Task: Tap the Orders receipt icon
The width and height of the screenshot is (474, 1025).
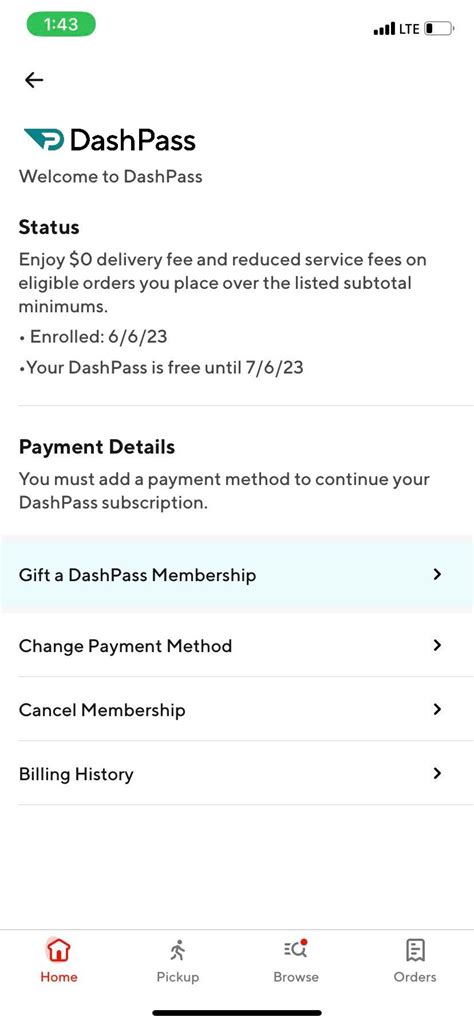Action: pyautogui.click(x=415, y=950)
